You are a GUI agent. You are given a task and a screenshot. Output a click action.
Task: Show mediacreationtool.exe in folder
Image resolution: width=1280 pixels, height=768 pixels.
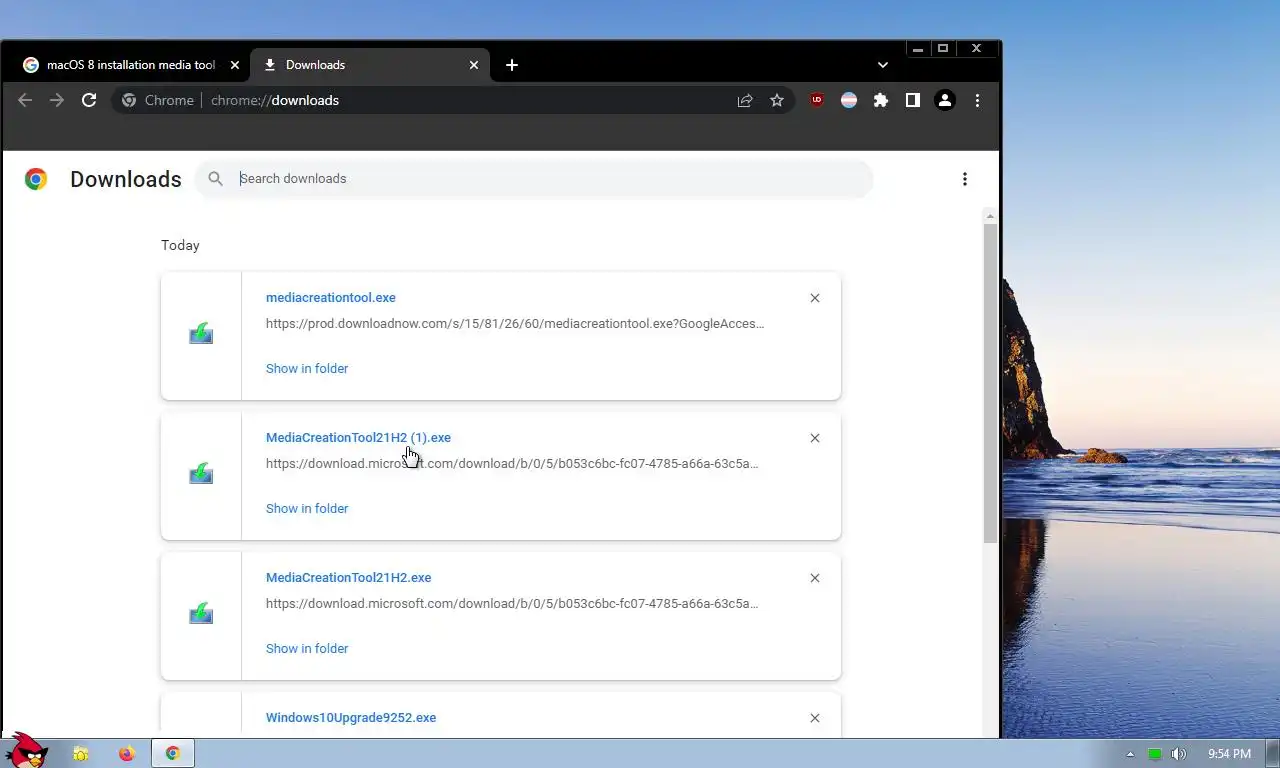pos(307,369)
